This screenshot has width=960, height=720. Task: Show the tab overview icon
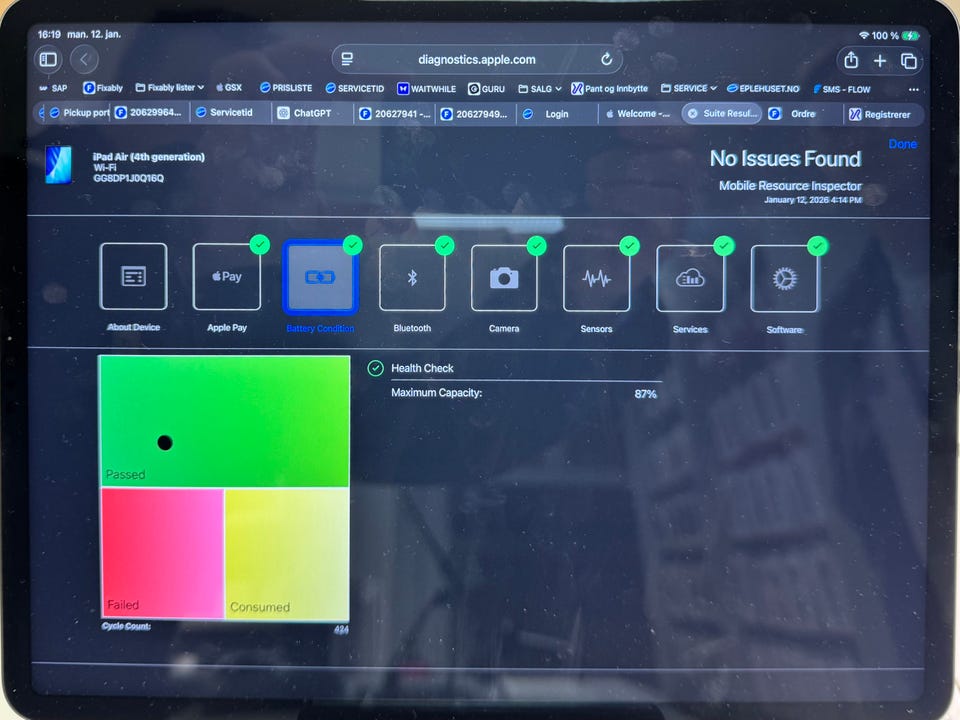tap(909, 61)
